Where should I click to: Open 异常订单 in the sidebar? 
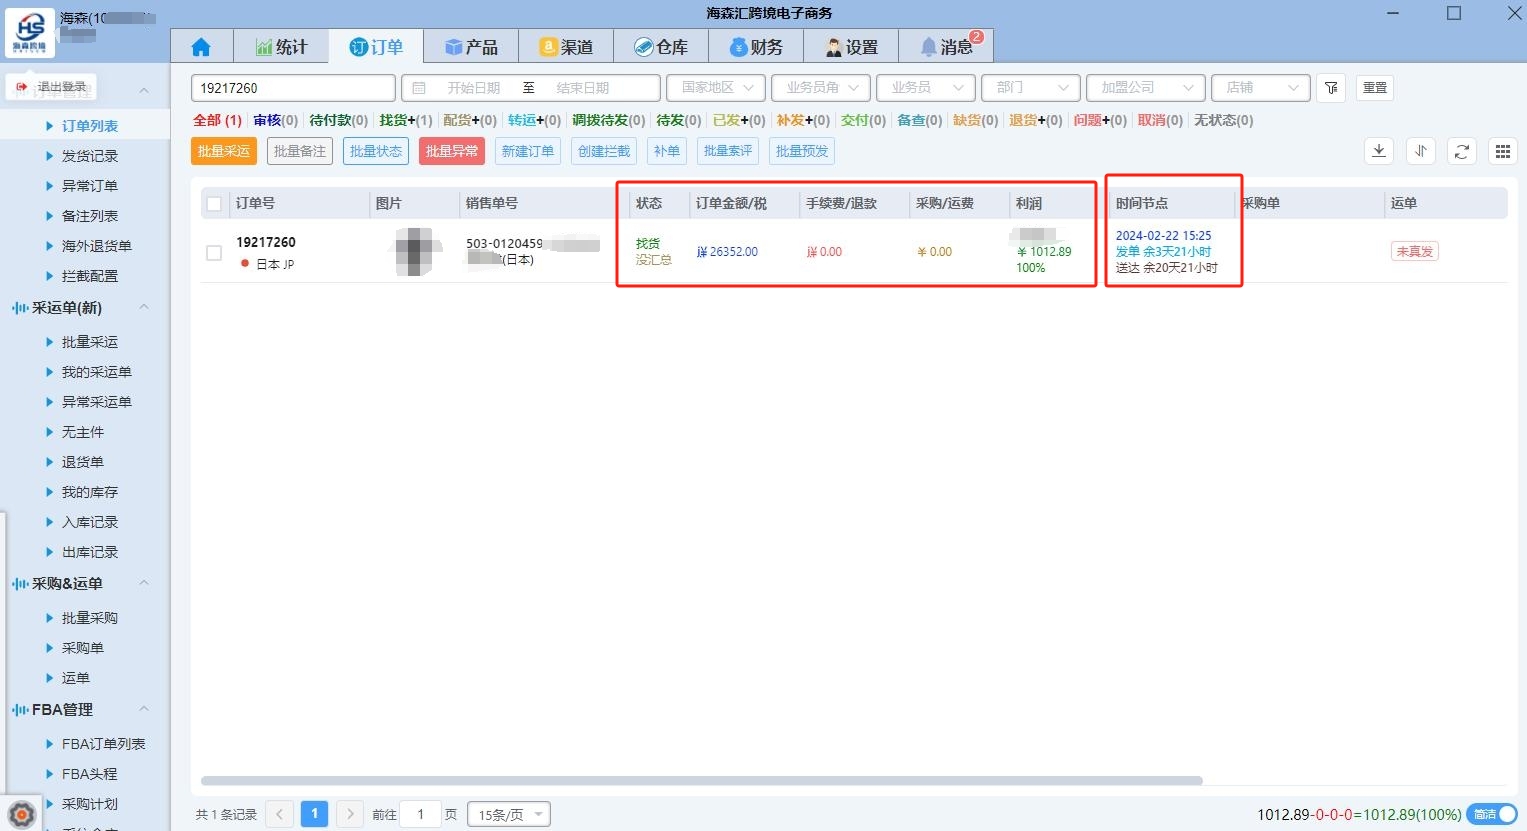point(90,186)
